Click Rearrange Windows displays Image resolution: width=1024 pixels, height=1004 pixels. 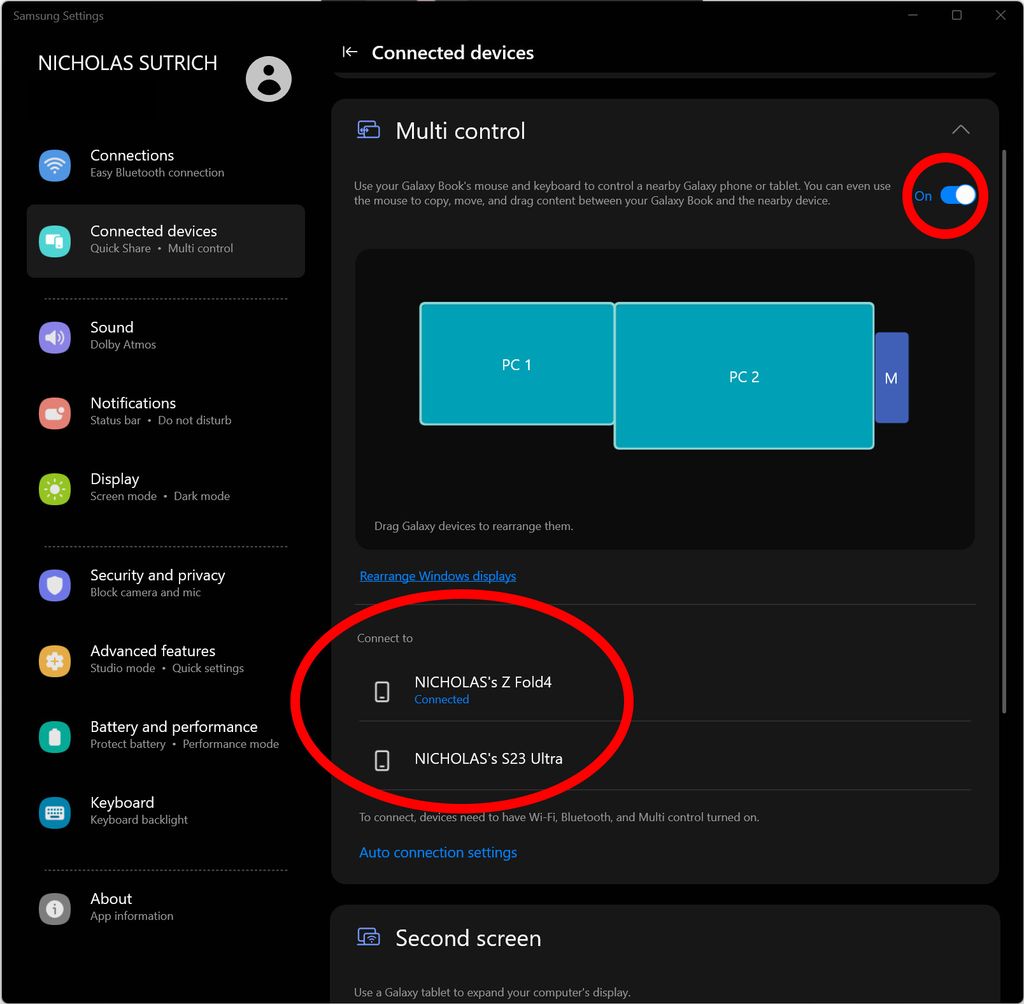[437, 576]
